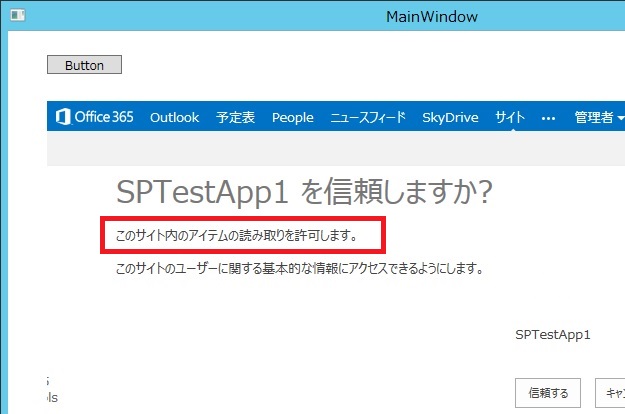Viewport: 625px width, 414px height.
Task: Open Outlook from the navigation bar
Action: click(174, 117)
